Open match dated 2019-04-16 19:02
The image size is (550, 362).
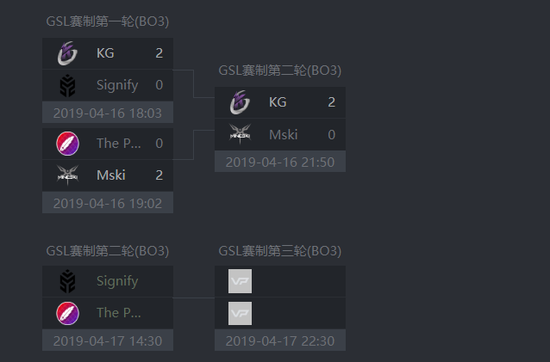(108, 203)
